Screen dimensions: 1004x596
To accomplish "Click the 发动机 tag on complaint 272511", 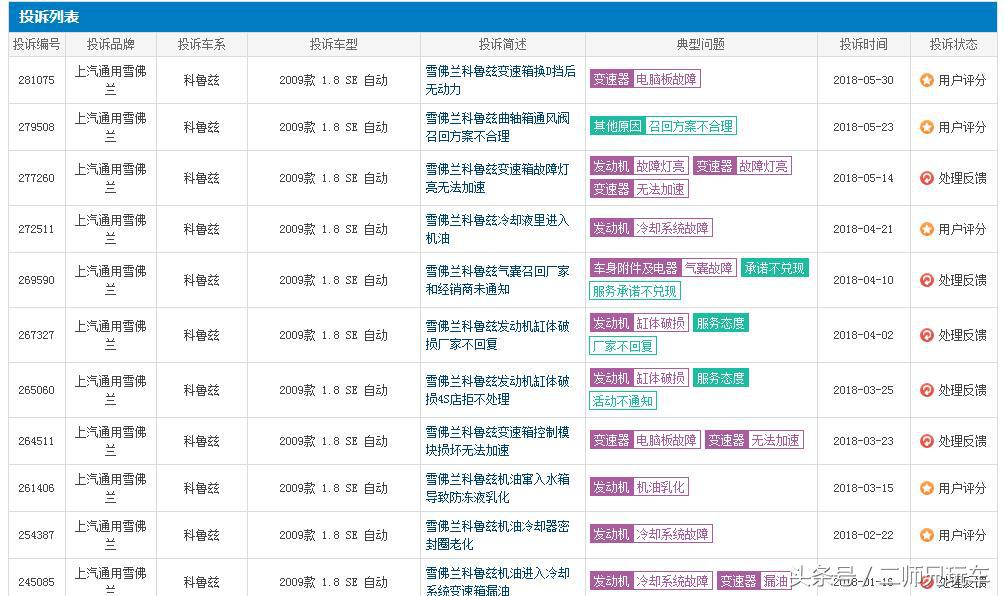I will coord(611,228).
